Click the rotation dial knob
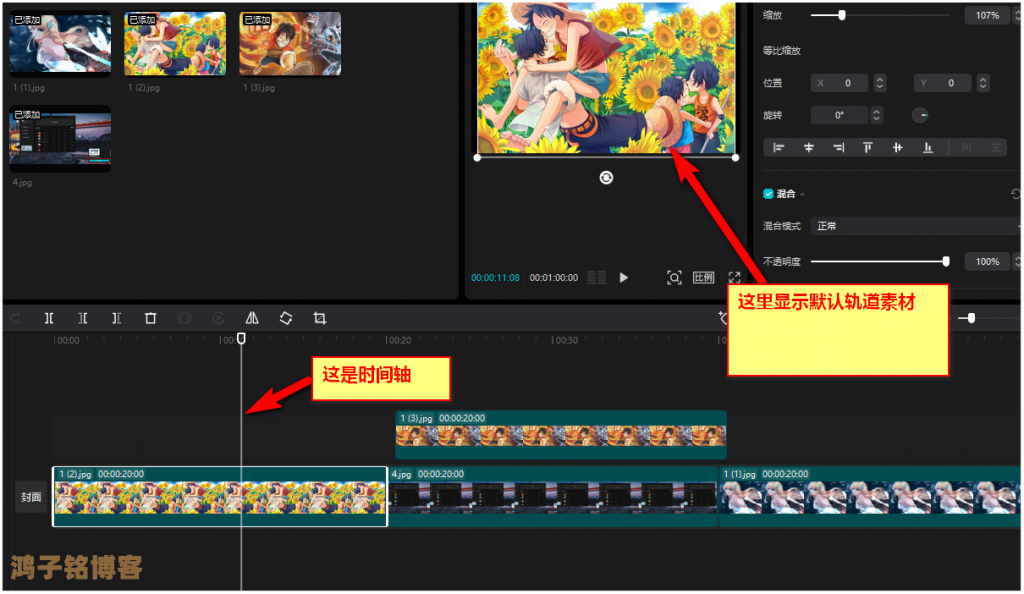 coord(920,115)
